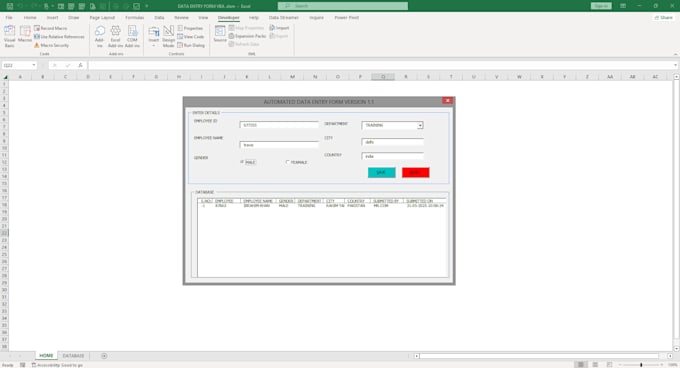This screenshot has height=368, width=680.
Task: Add a new sheet with plus icon
Action: (104, 356)
